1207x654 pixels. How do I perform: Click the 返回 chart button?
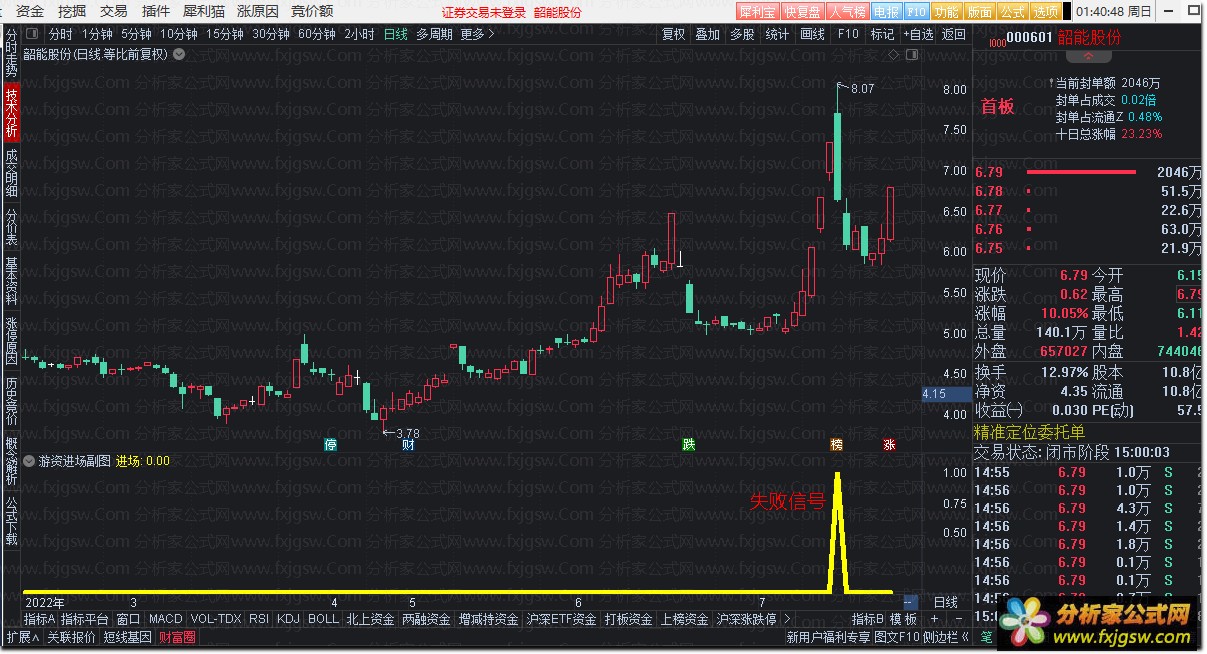954,34
